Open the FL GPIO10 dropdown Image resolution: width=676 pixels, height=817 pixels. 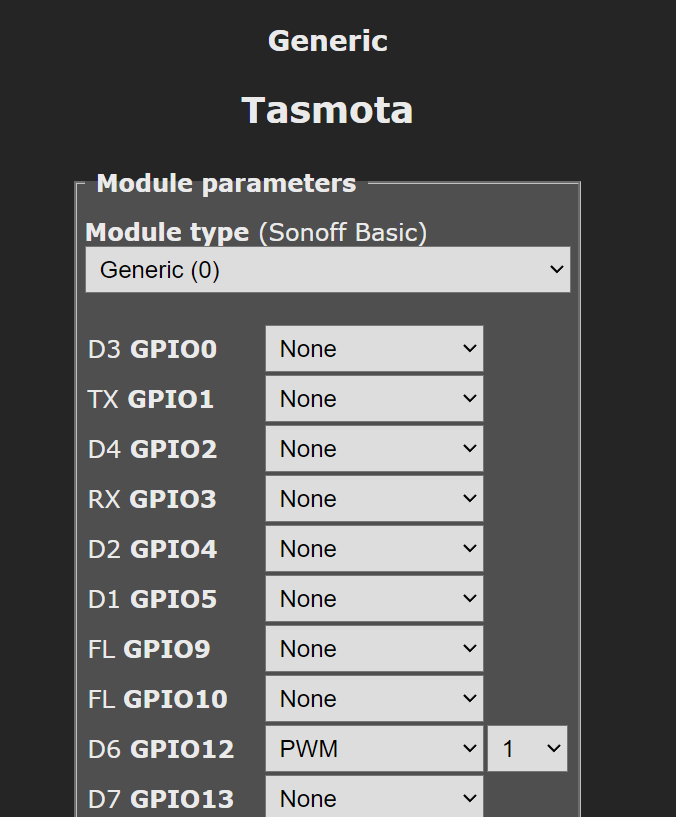(x=374, y=699)
